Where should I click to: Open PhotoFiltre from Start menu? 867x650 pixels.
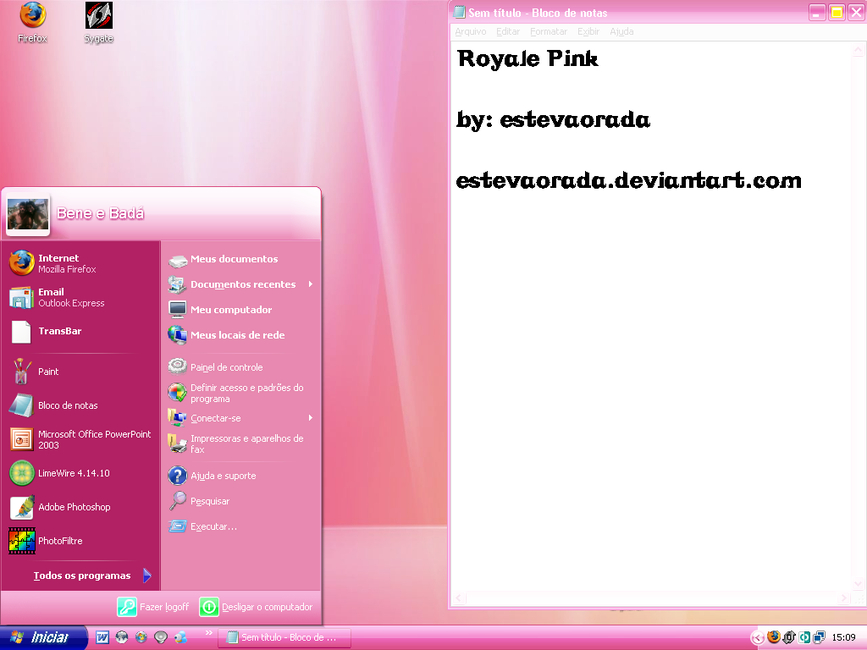coord(81,541)
